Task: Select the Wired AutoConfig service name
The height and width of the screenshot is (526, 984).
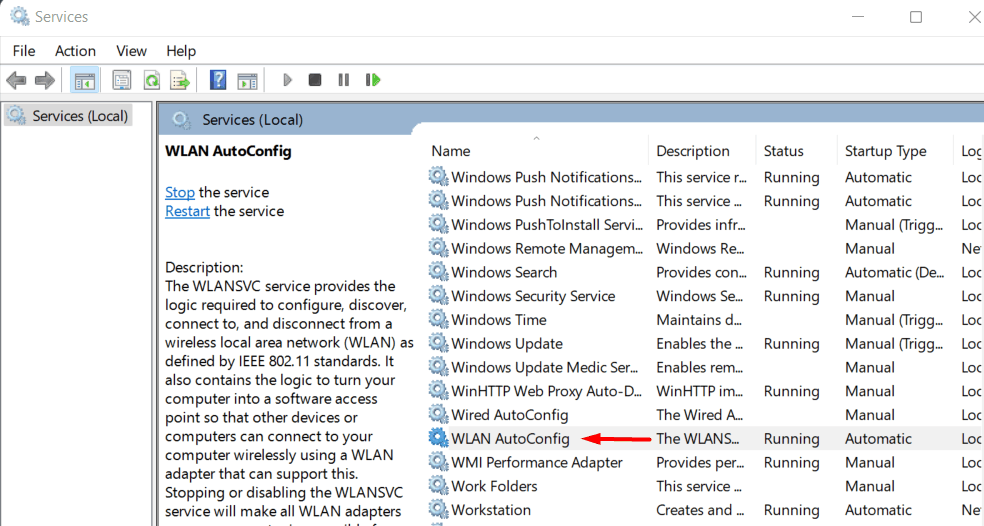Action: click(510, 415)
